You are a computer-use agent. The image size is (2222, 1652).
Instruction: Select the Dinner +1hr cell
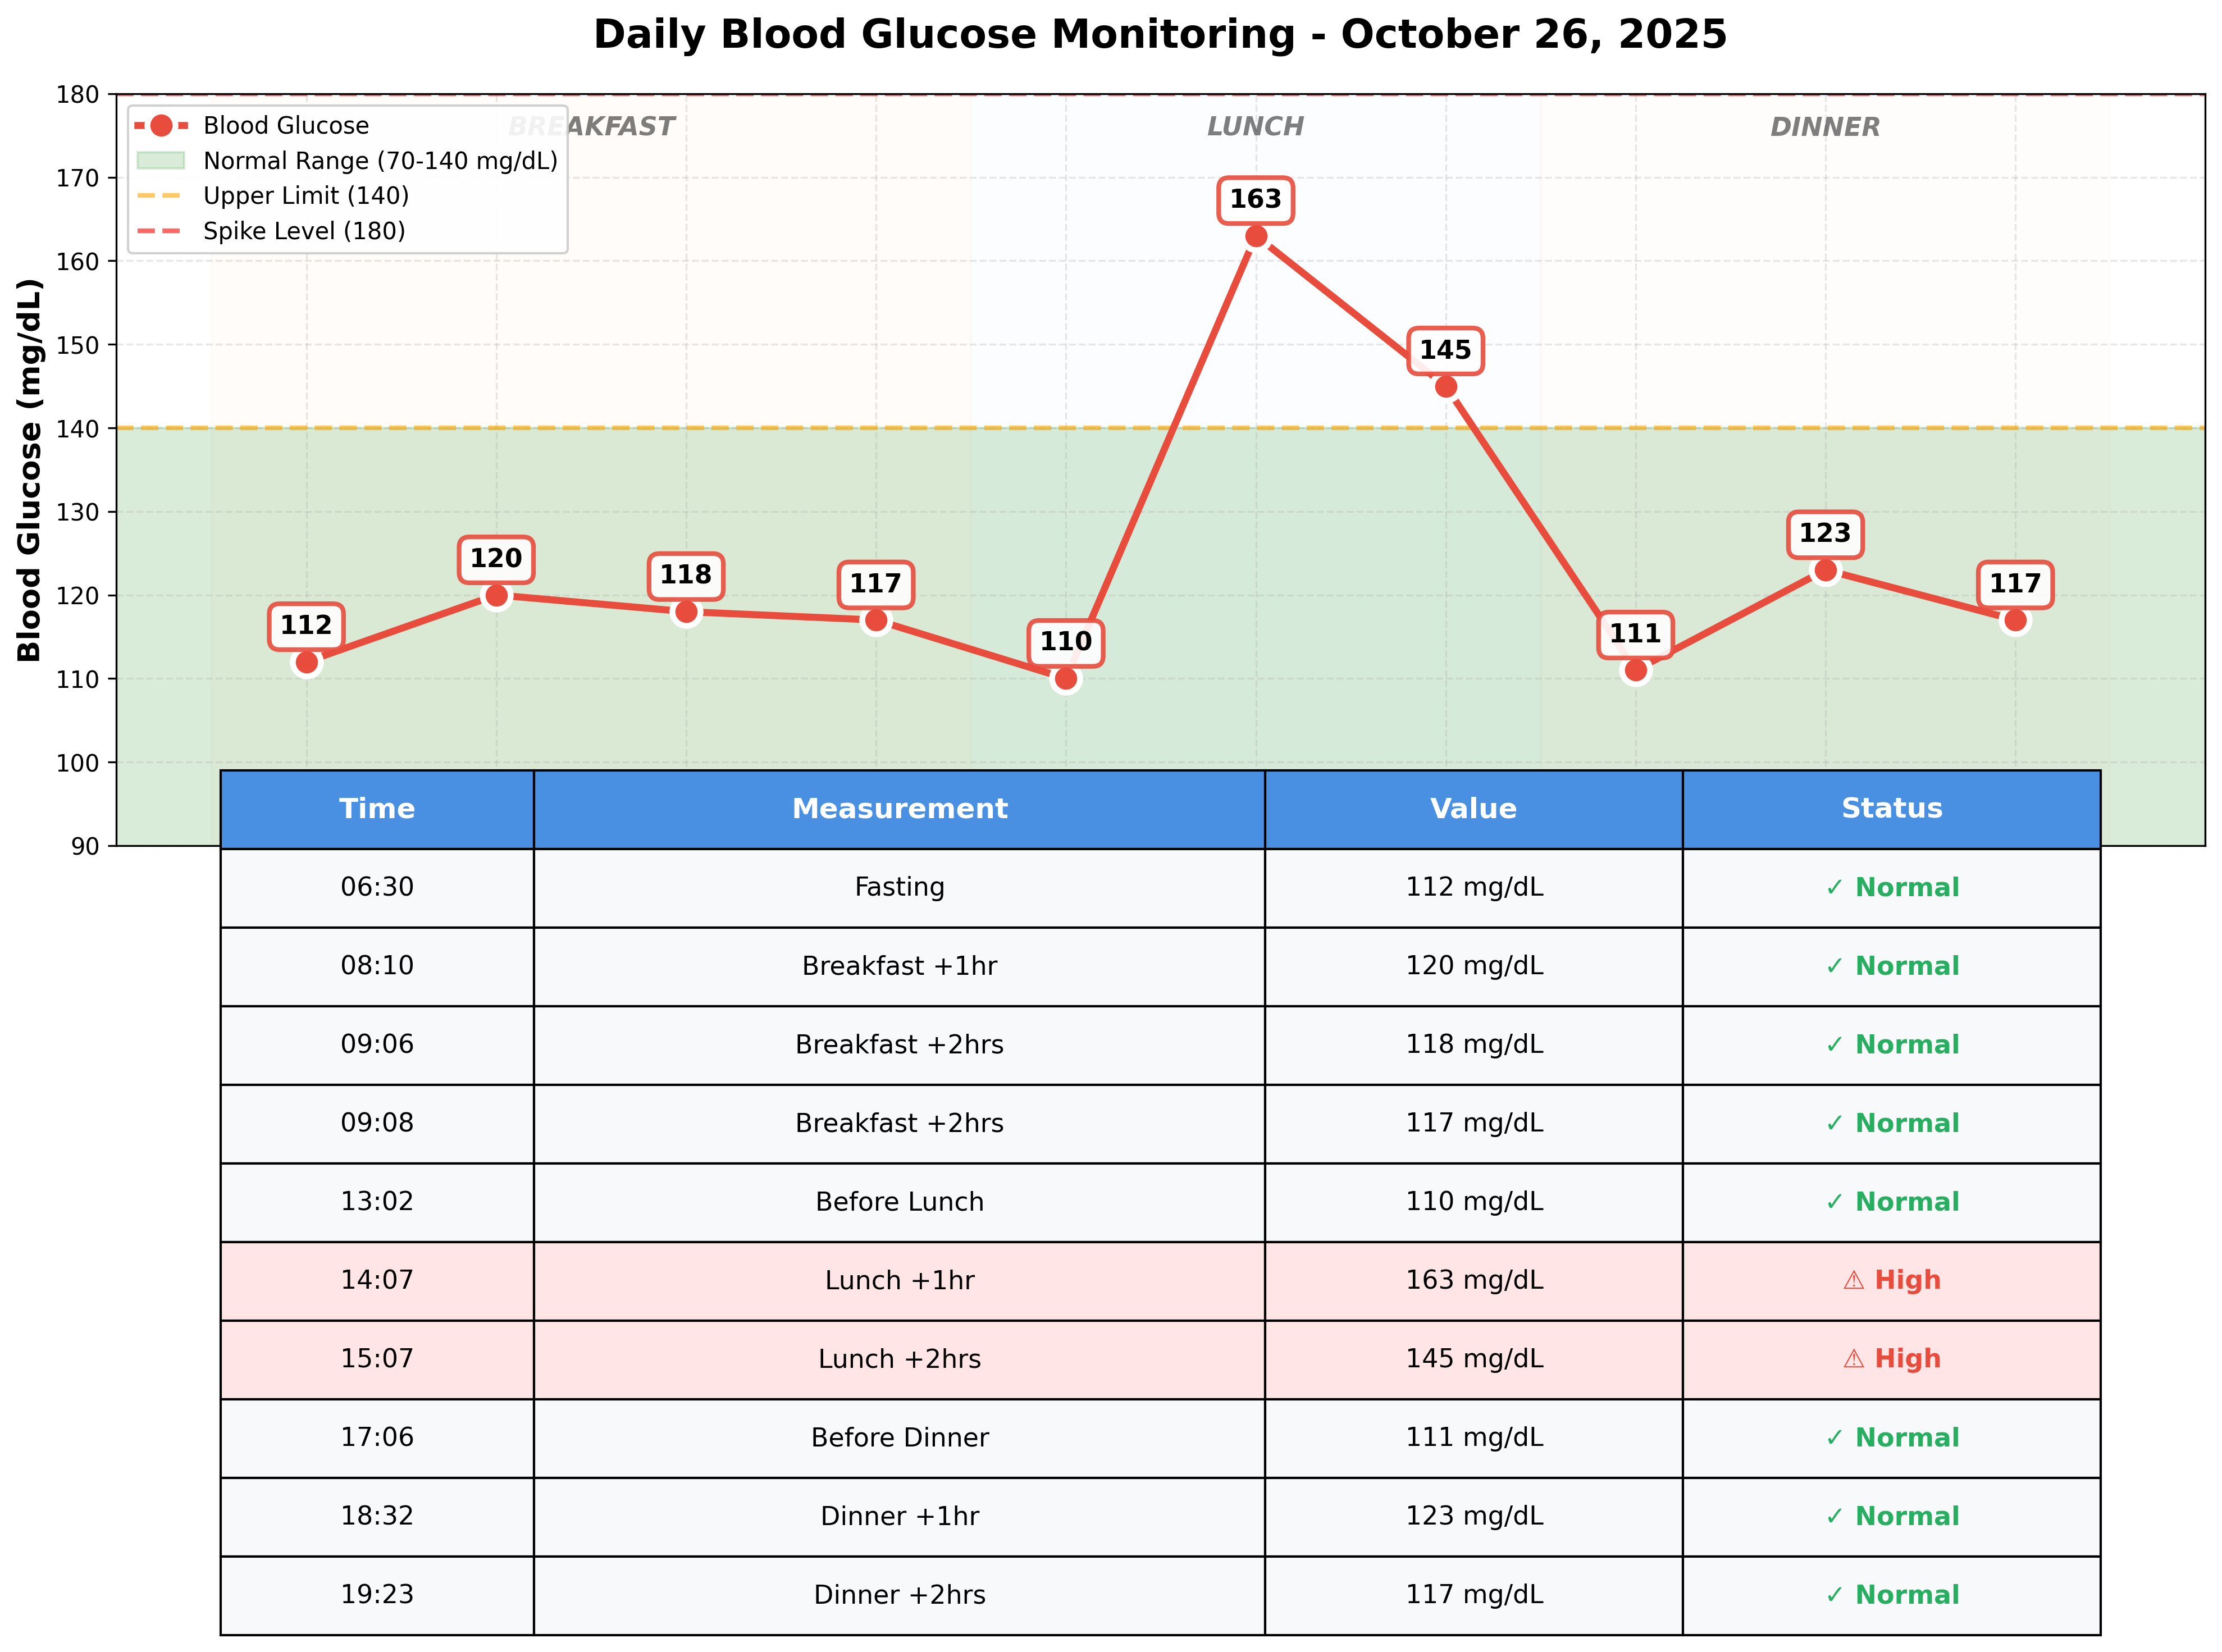tap(899, 1517)
